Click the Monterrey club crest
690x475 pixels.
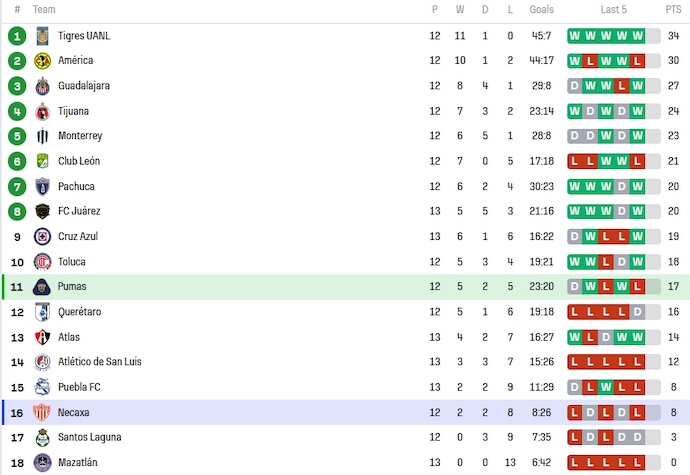43,136
